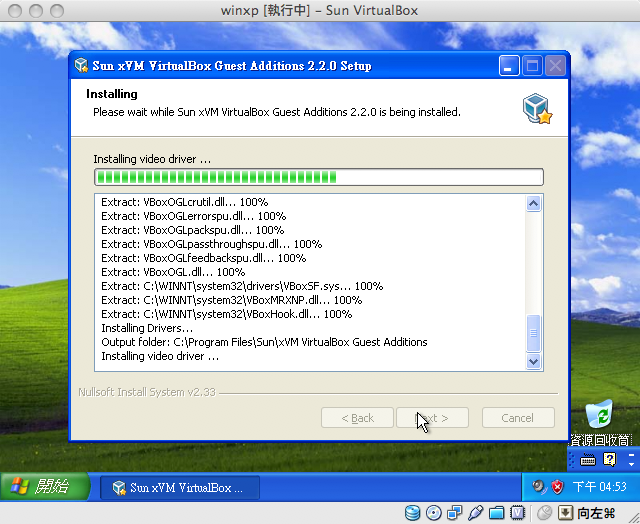Screen dimensions: 640x524
Task: Select log line 'Extract: VBoxOGLcrutil.dll... 100%'
Action: [184, 202]
